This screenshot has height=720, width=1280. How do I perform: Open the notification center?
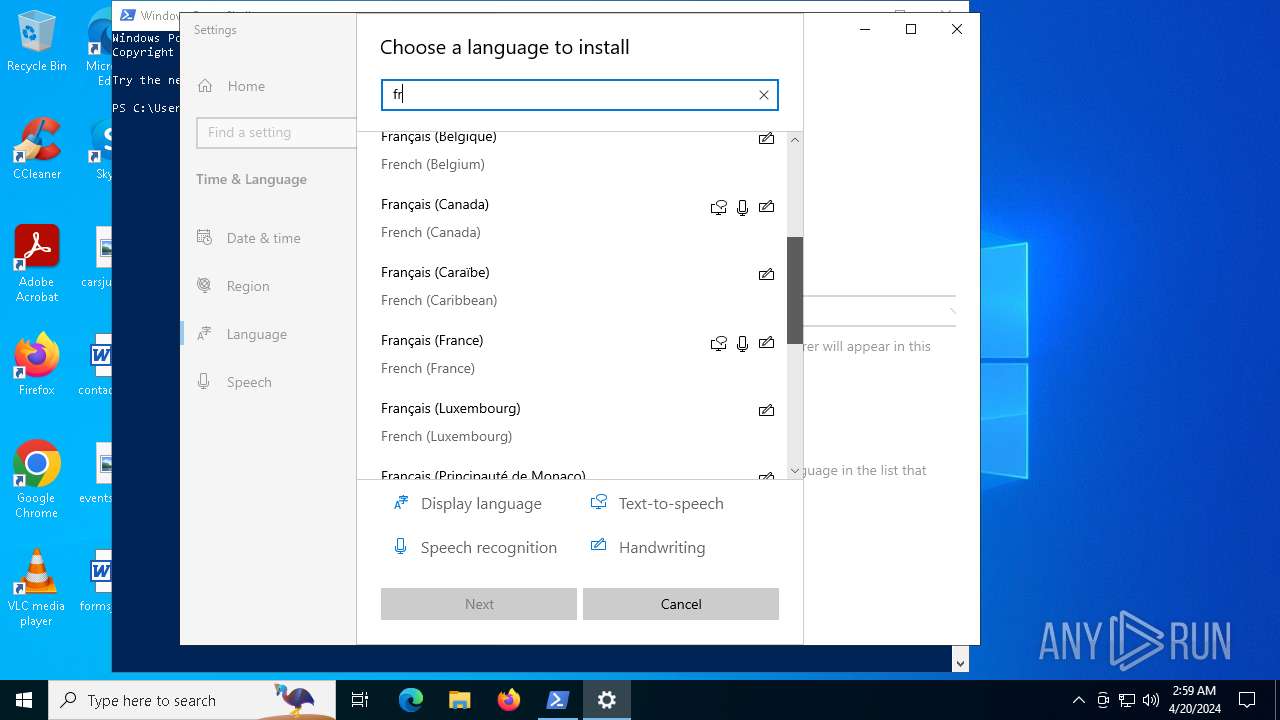click(1247, 700)
